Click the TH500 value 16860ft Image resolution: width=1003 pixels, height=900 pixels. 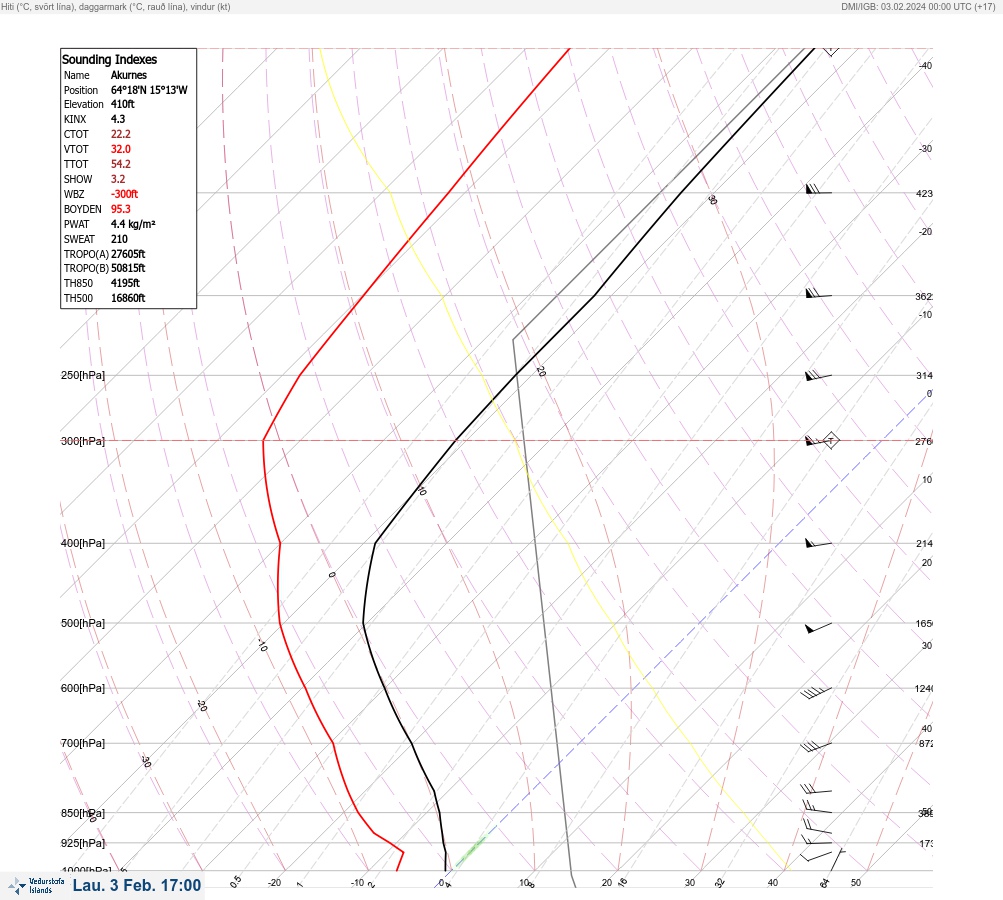[128, 298]
